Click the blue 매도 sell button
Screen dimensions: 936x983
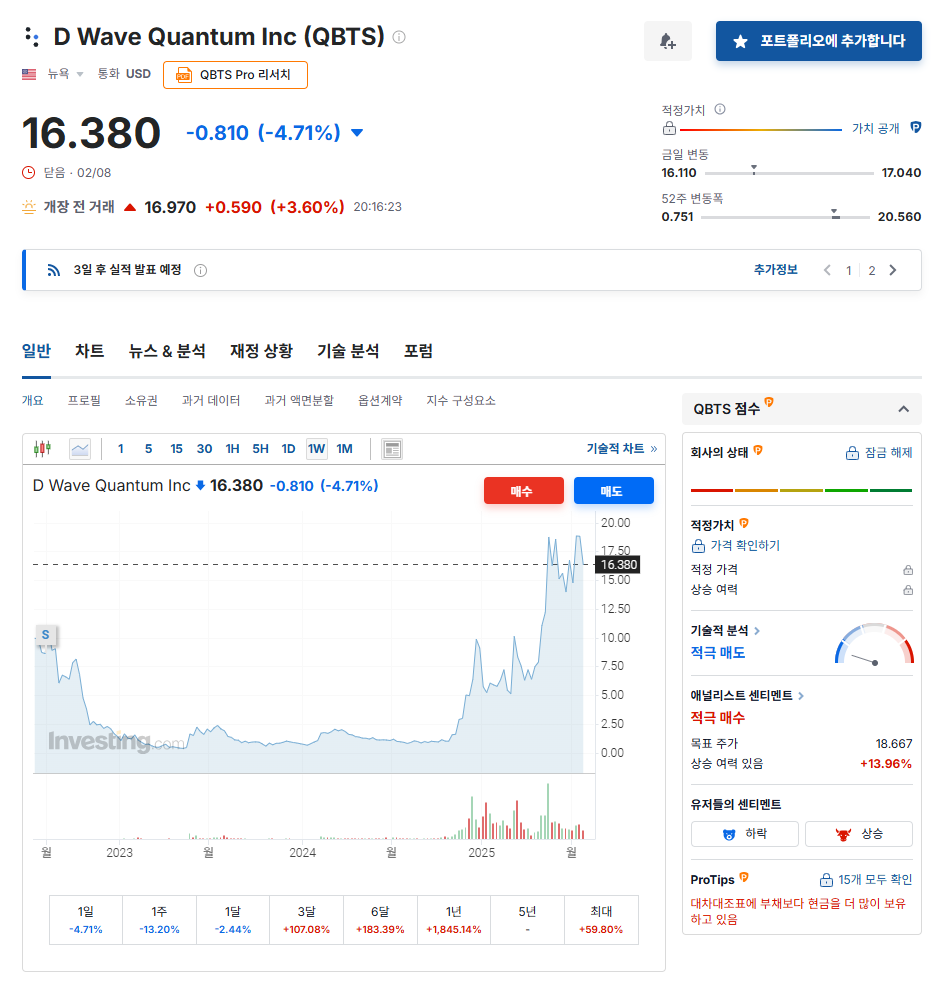point(614,491)
